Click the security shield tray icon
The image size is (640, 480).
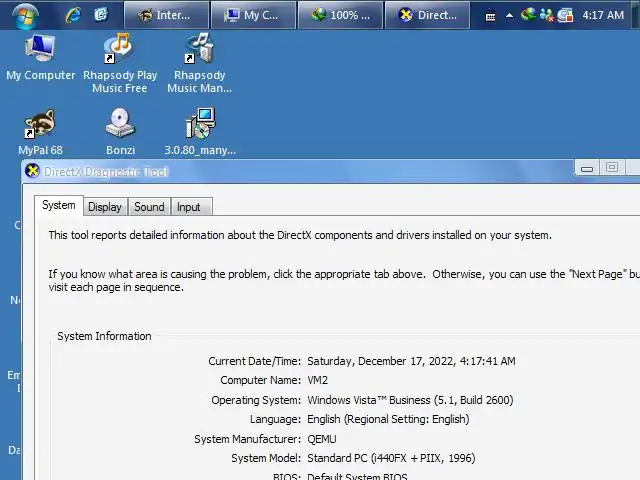coord(565,15)
